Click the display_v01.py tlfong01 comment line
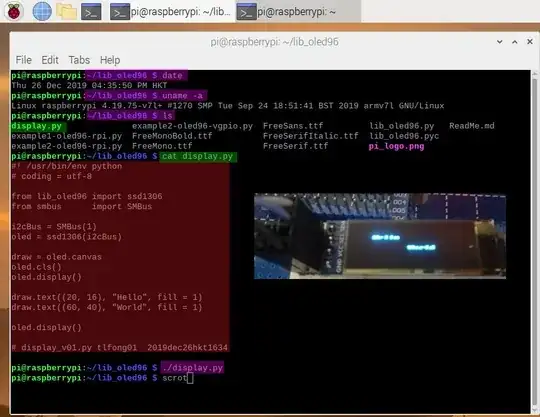The width and height of the screenshot is (540, 417). coord(119,348)
